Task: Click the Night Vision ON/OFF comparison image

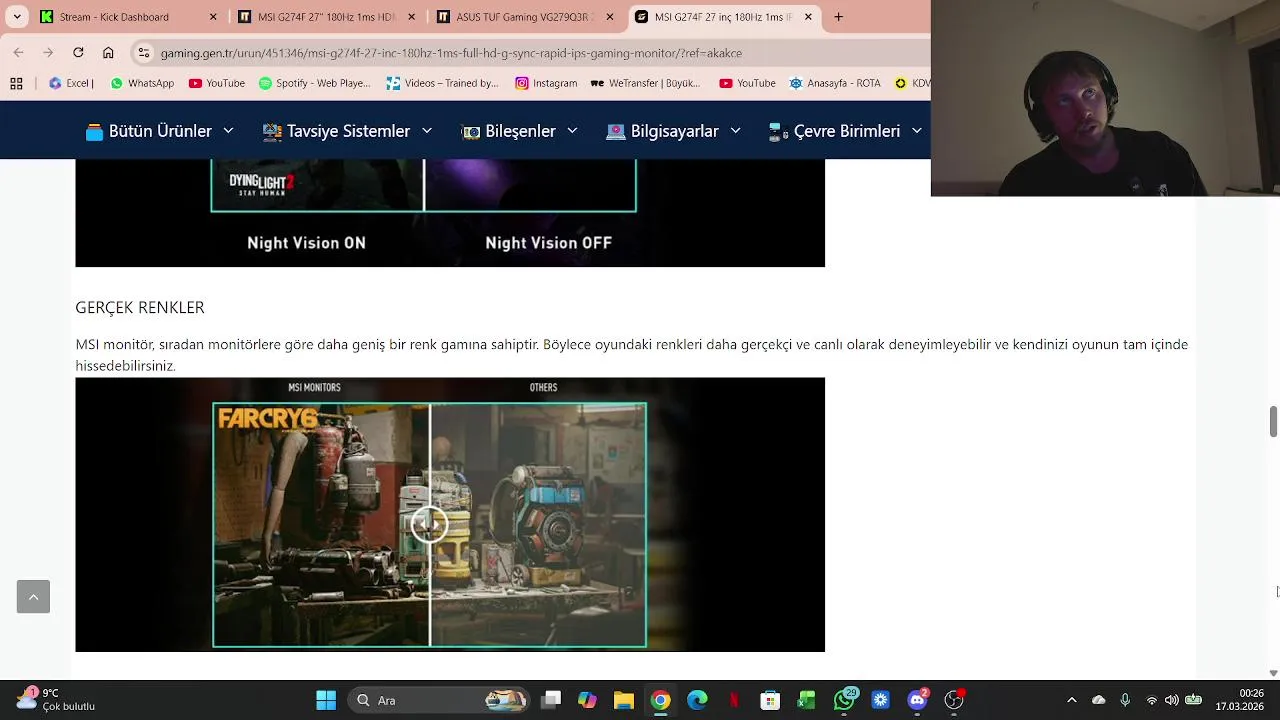Action: [450, 213]
